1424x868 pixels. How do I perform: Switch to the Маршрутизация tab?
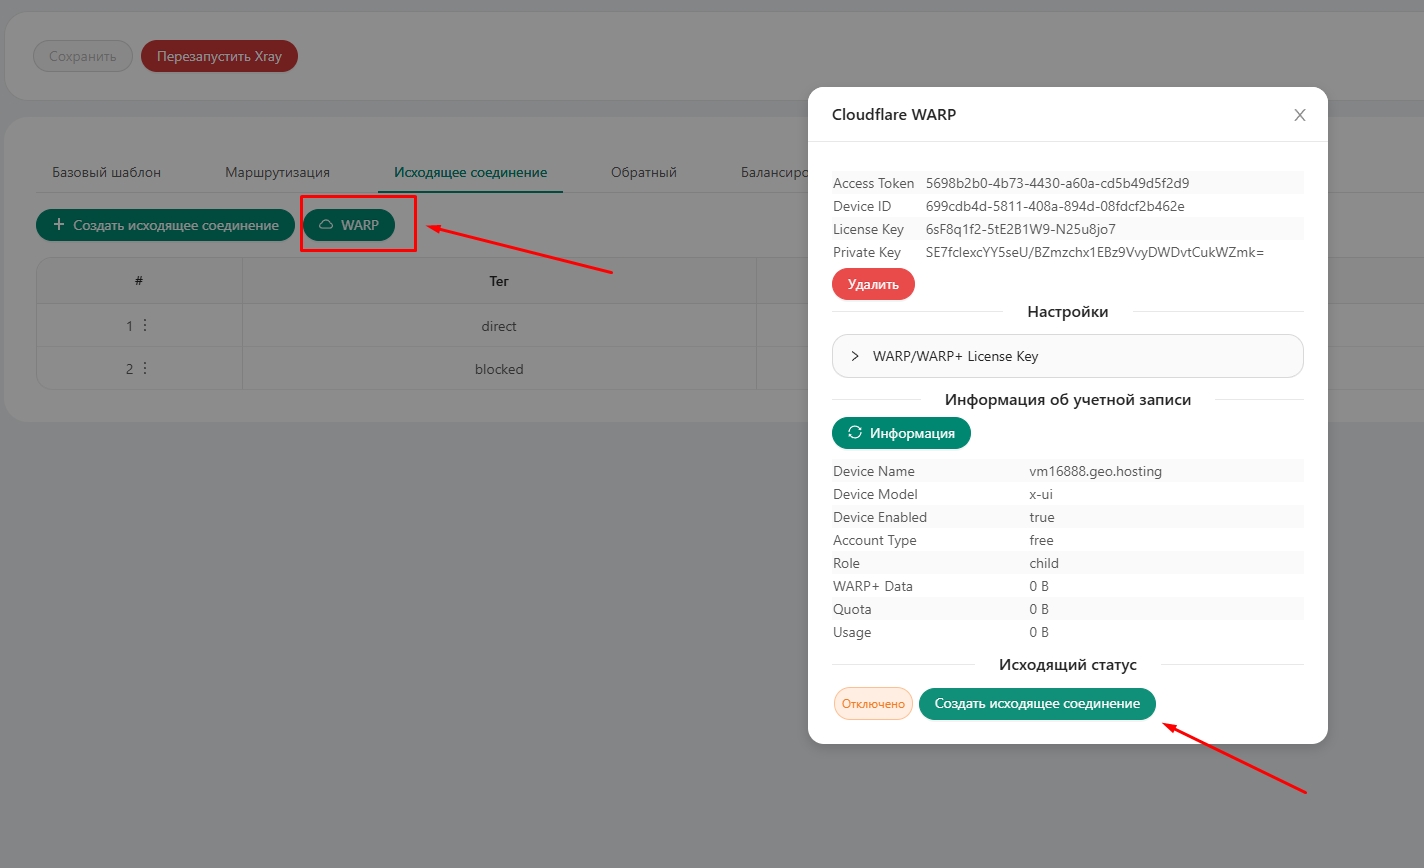click(x=277, y=172)
